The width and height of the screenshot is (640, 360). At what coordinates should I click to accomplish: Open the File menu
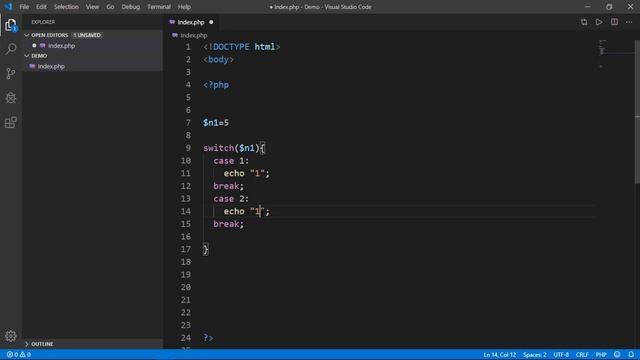coord(24,7)
